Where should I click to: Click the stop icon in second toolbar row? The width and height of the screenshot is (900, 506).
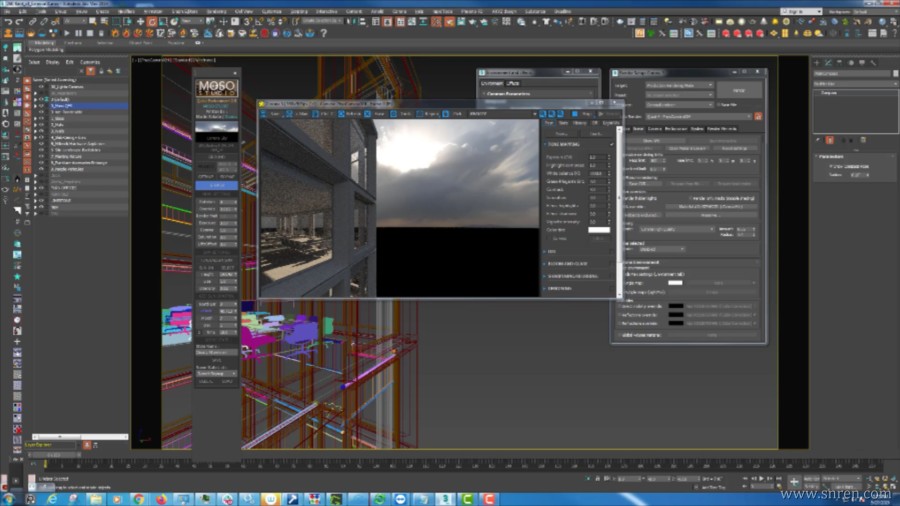pyautogui.click(x=90, y=34)
